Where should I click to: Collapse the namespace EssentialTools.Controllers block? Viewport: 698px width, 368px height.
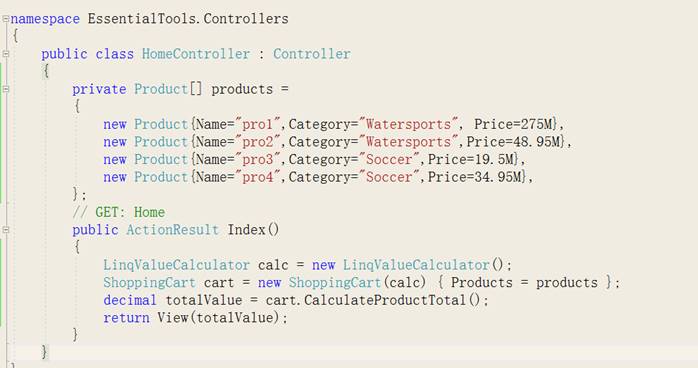(5, 19)
